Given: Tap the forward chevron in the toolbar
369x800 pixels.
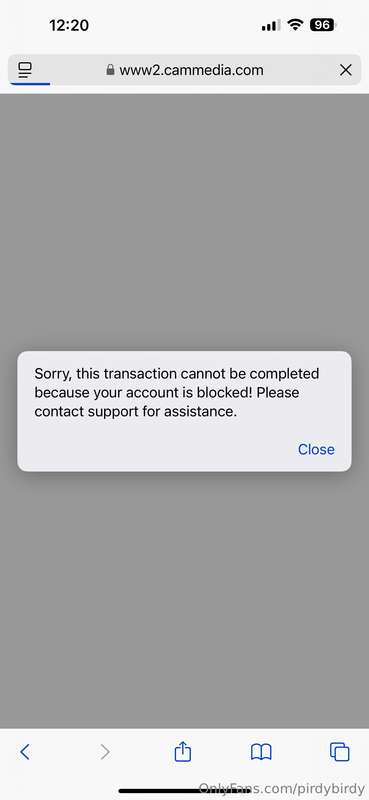Looking at the screenshot, I should (105, 752).
